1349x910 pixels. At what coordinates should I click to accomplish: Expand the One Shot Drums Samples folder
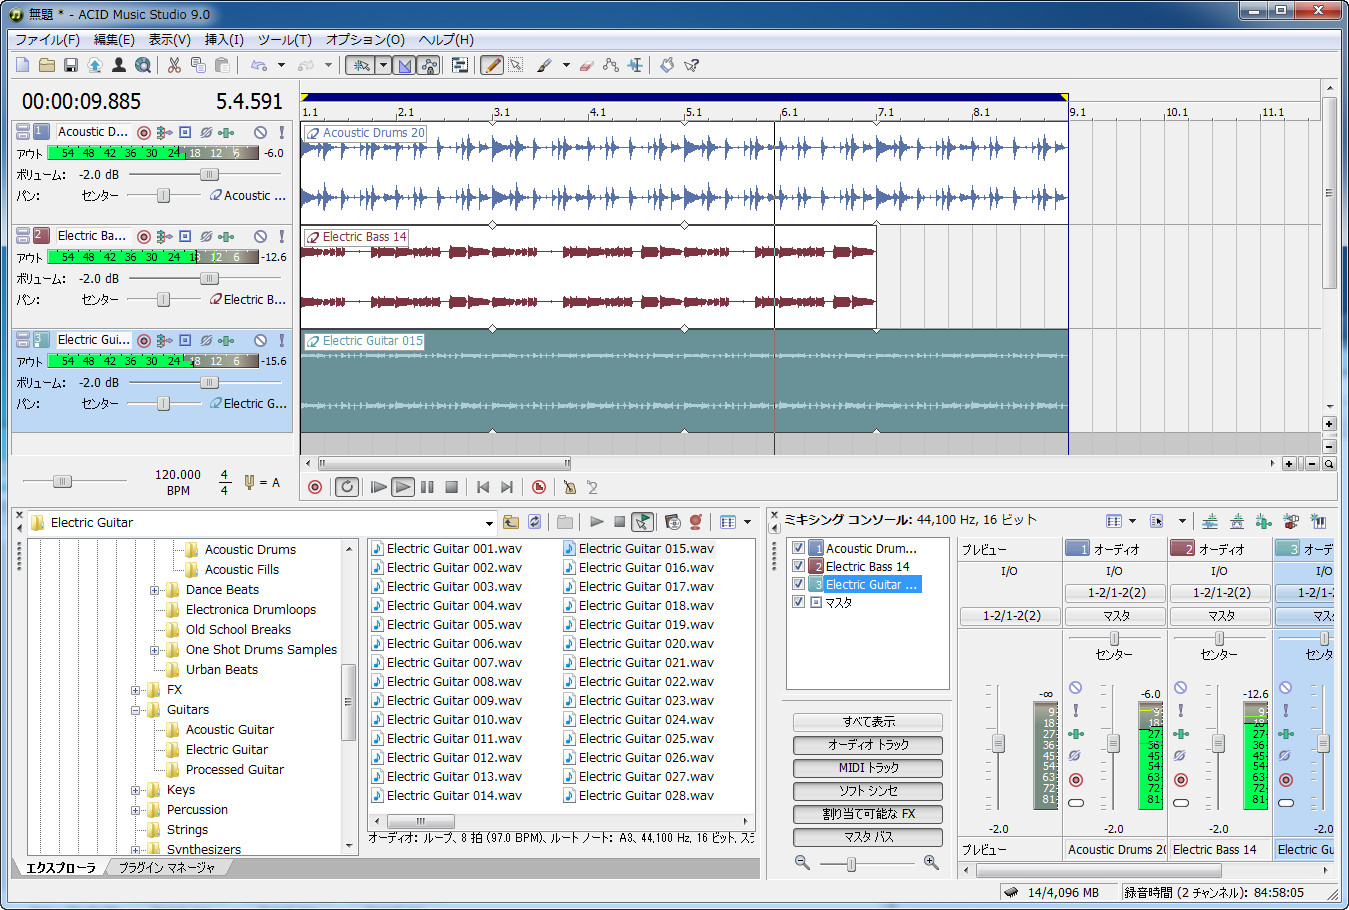click(x=155, y=650)
